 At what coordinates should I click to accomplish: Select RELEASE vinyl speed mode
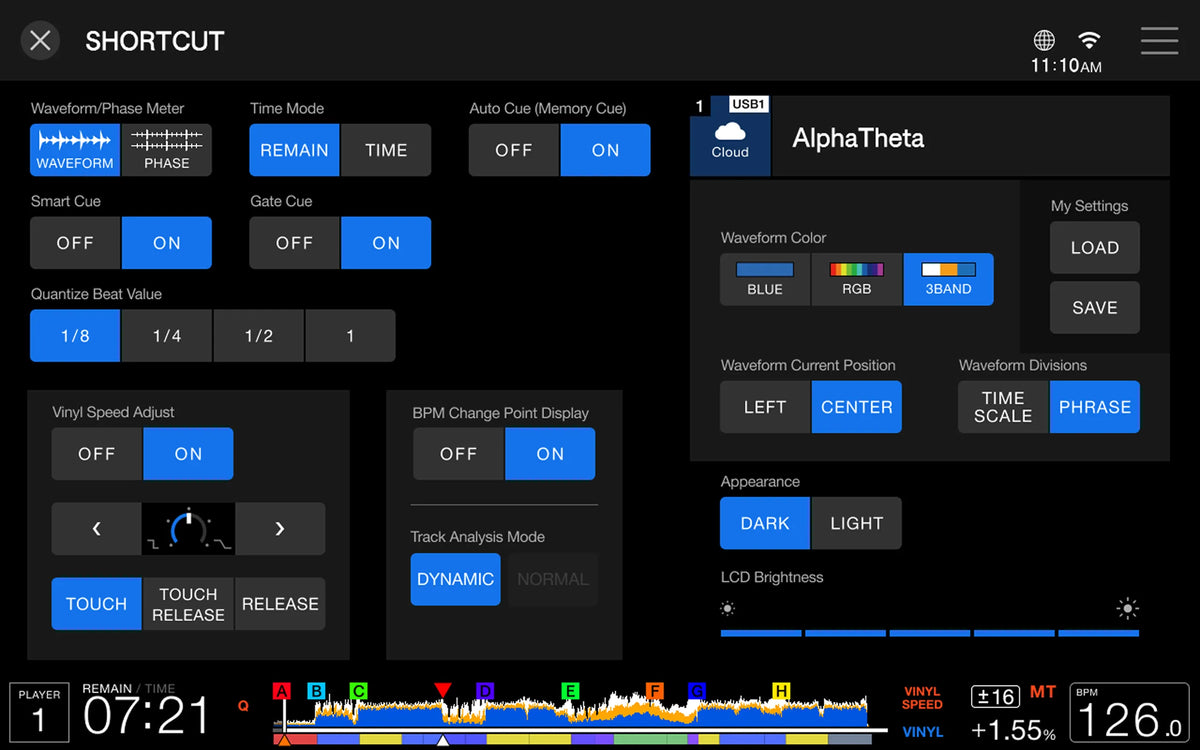point(280,604)
